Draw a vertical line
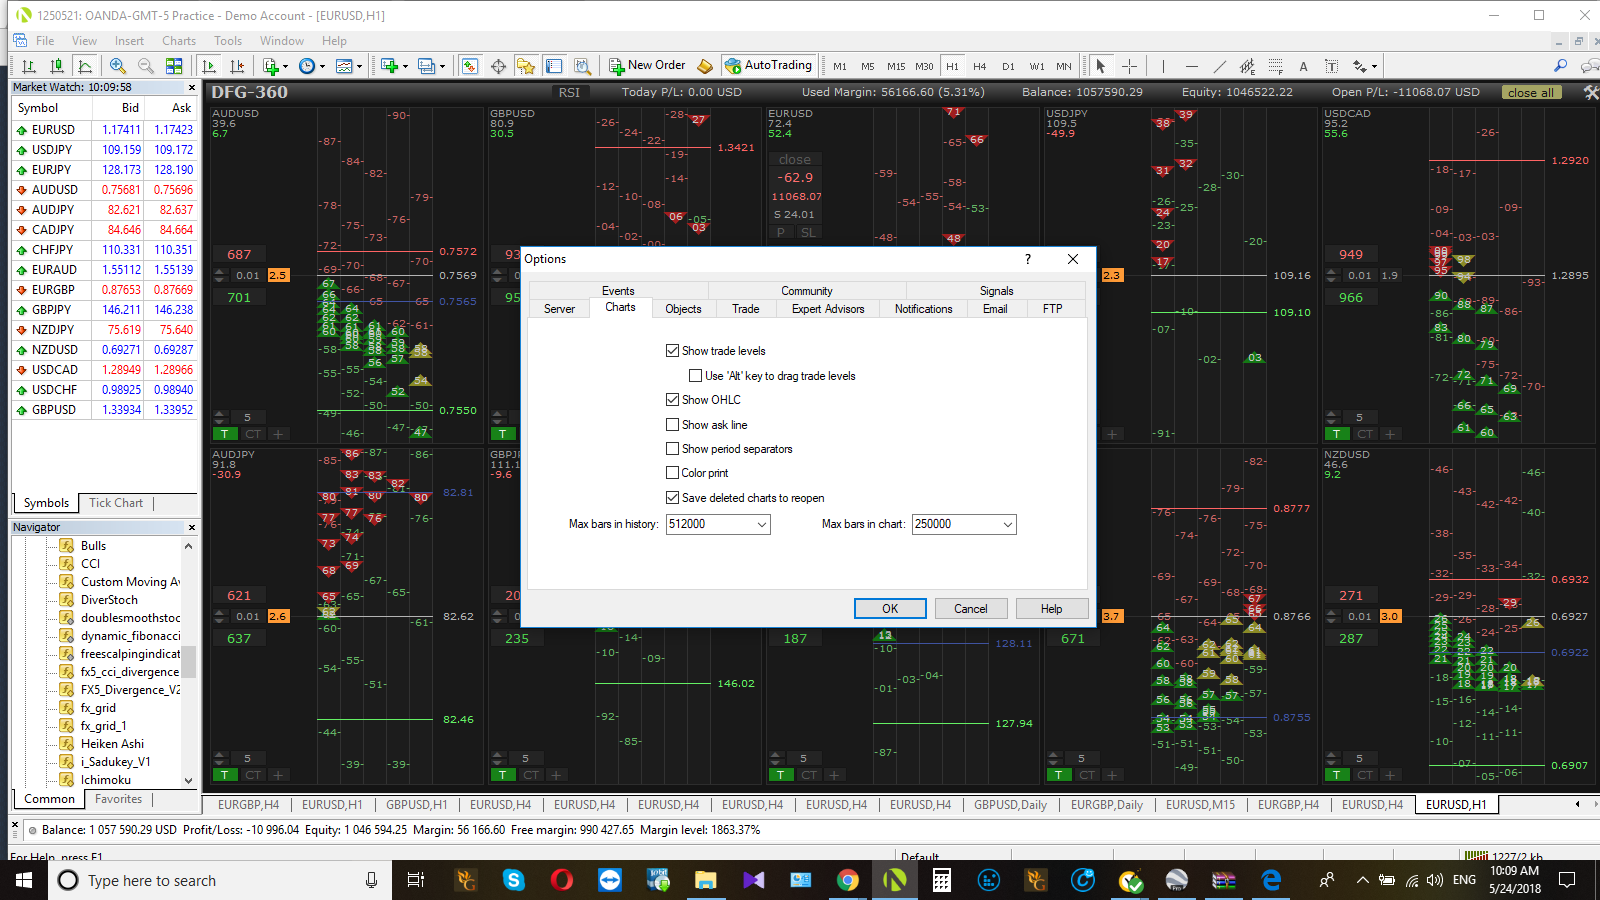 coord(1163,66)
